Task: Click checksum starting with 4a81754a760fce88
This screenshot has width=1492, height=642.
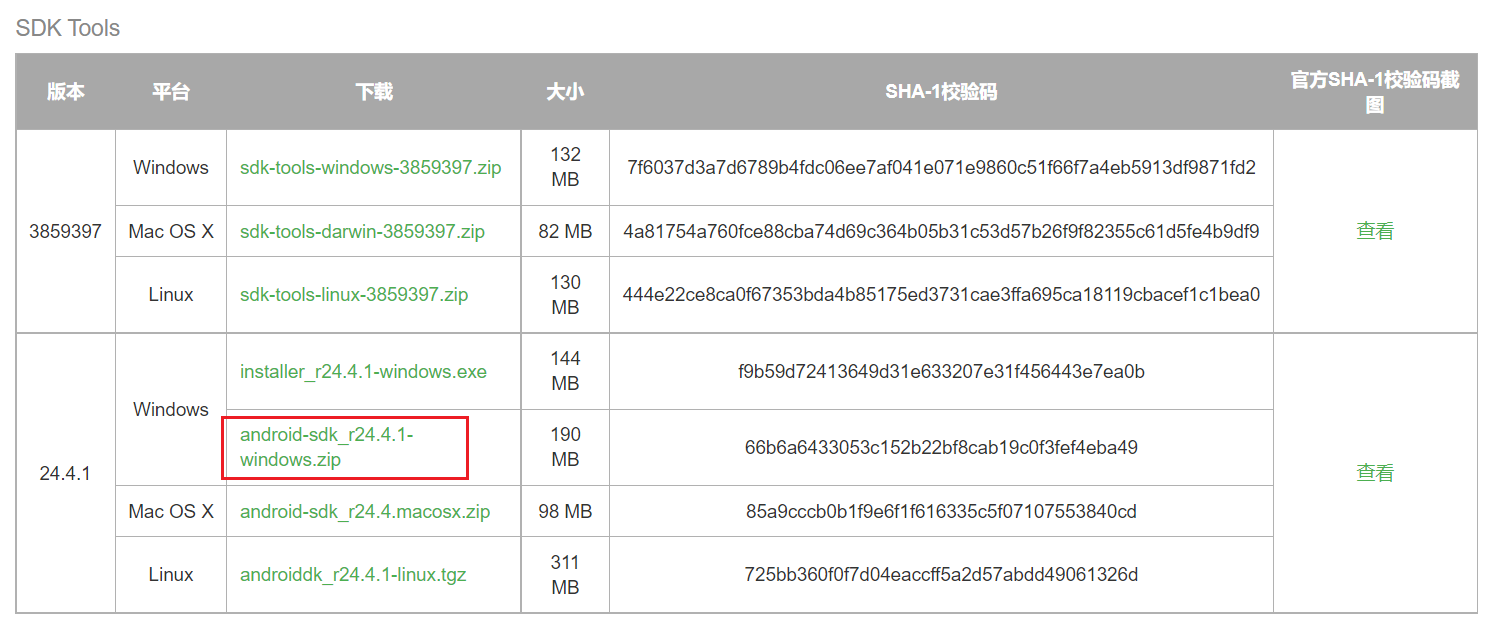Action: (x=941, y=232)
